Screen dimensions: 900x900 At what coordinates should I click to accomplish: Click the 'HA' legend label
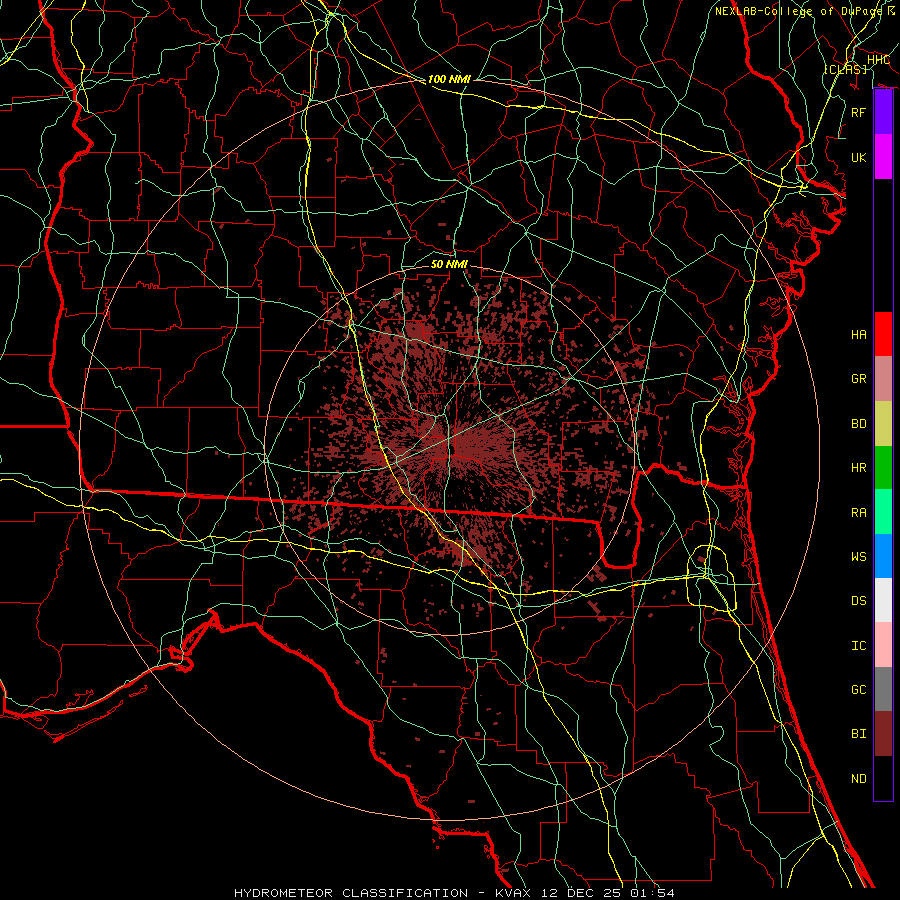pyautogui.click(x=859, y=334)
